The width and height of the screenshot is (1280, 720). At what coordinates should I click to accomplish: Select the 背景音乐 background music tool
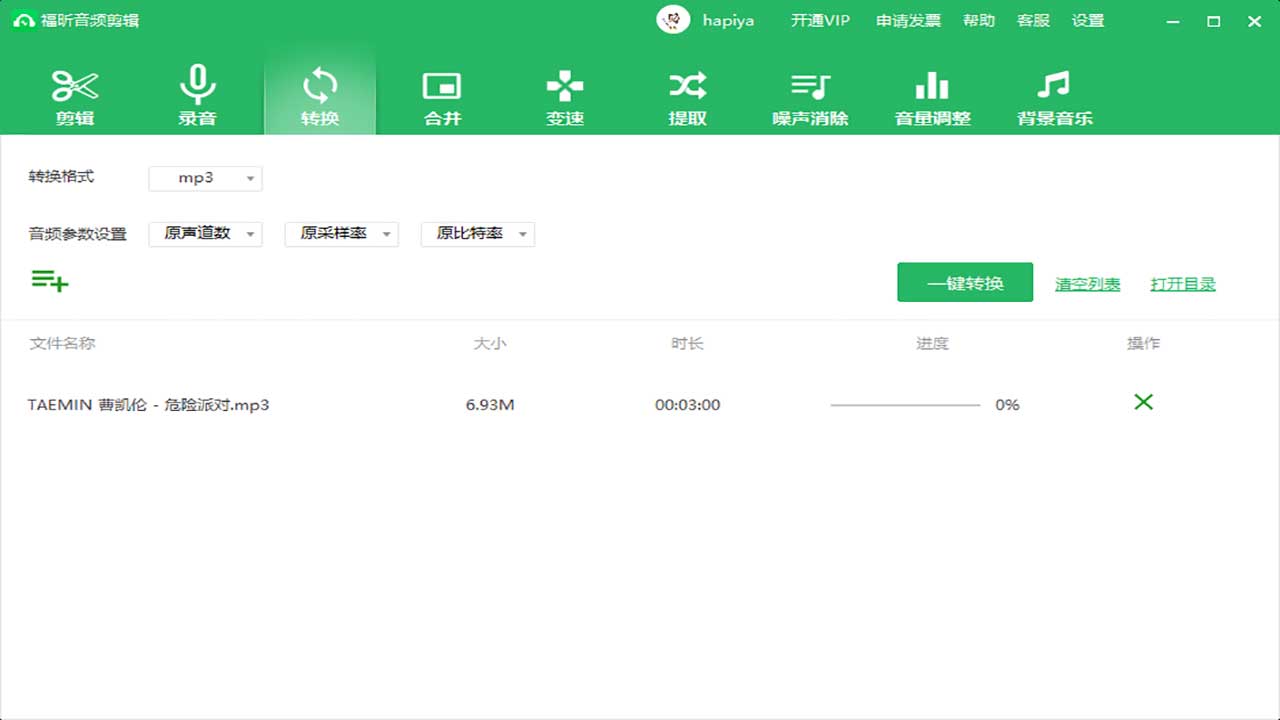click(1054, 97)
